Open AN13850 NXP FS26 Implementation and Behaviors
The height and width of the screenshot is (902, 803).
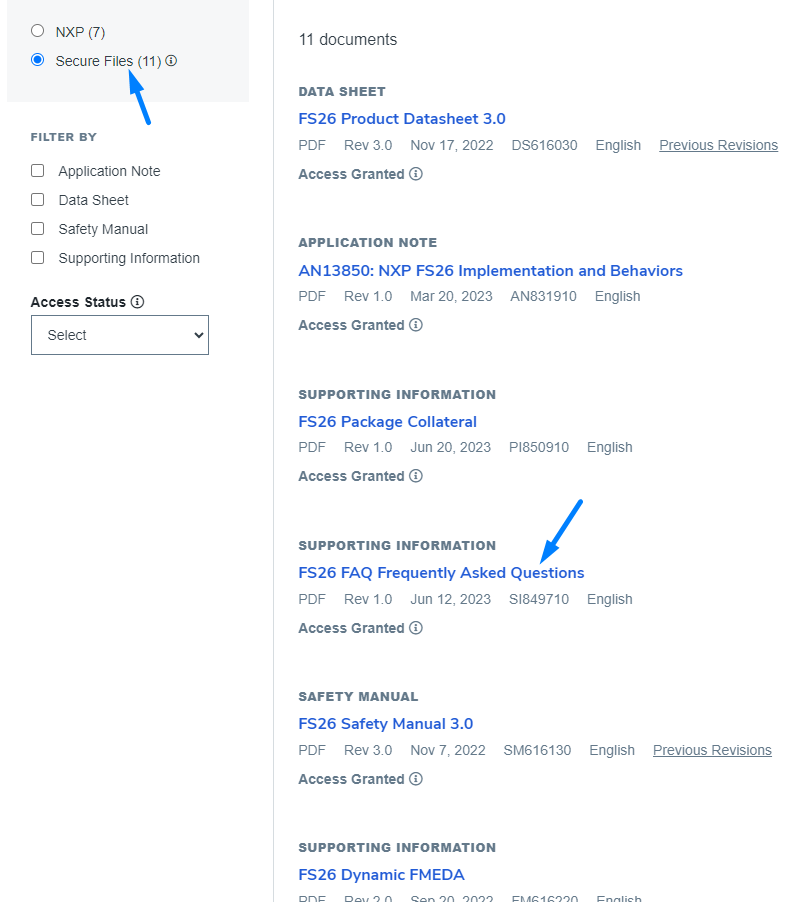pos(490,271)
